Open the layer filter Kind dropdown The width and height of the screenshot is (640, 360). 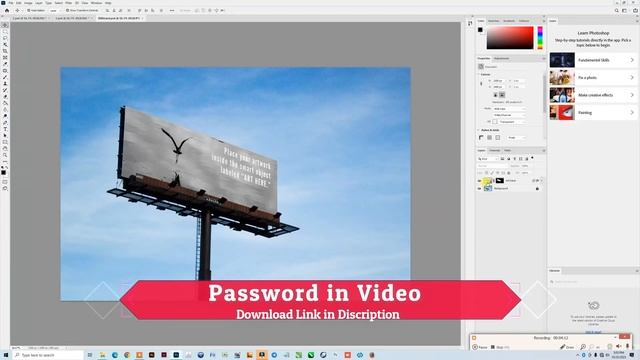[488, 159]
